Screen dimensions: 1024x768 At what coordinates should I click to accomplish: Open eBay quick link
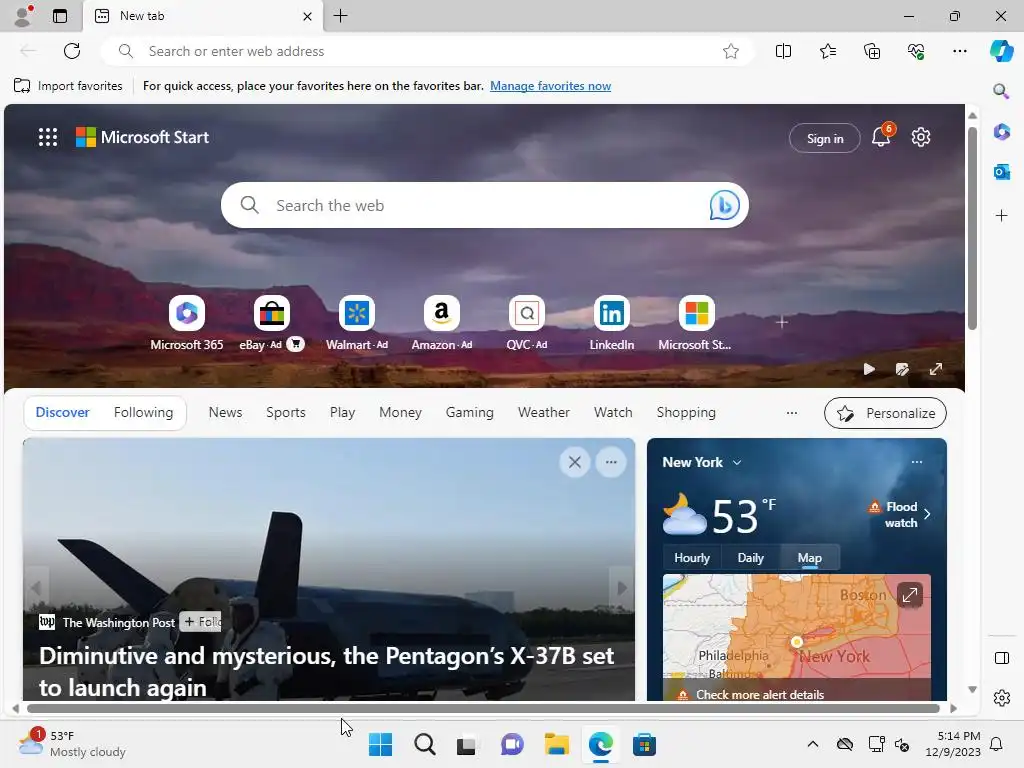tap(271, 323)
